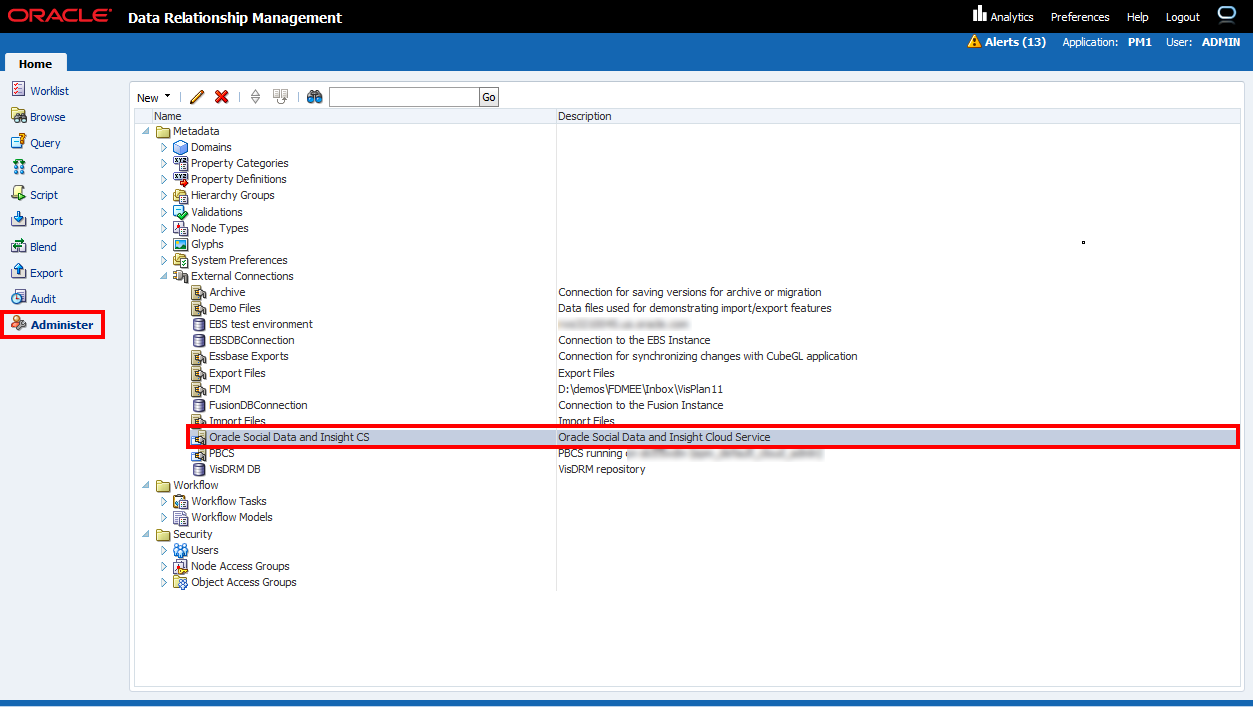The image size is (1253, 707).
Task: Open Preferences in the top bar
Action: pyautogui.click(x=1080, y=17)
